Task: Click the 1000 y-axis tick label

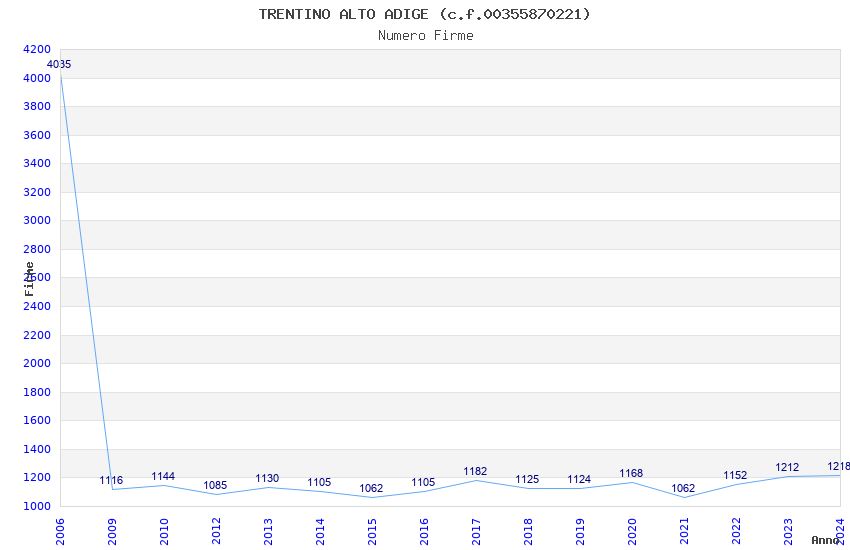Action: point(37,506)
